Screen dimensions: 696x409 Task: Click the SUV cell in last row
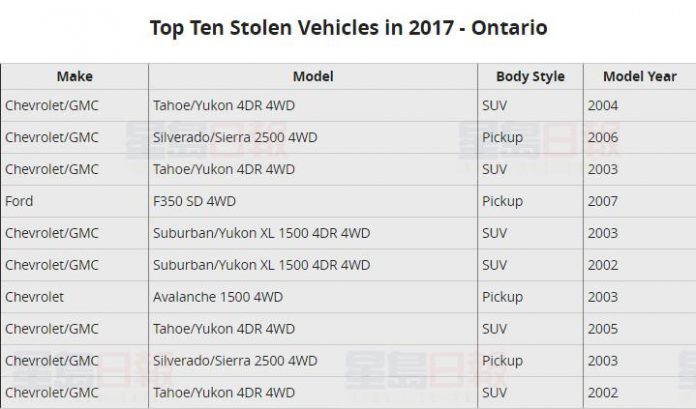[530, 393]
